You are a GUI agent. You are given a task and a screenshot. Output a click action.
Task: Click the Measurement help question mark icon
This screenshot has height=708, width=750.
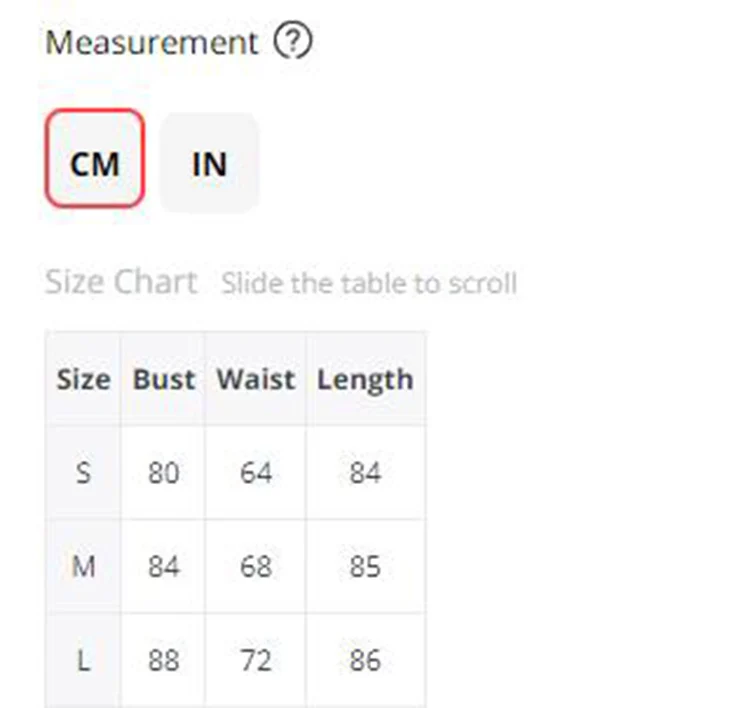pyautogui.click(x=293, y=40)
